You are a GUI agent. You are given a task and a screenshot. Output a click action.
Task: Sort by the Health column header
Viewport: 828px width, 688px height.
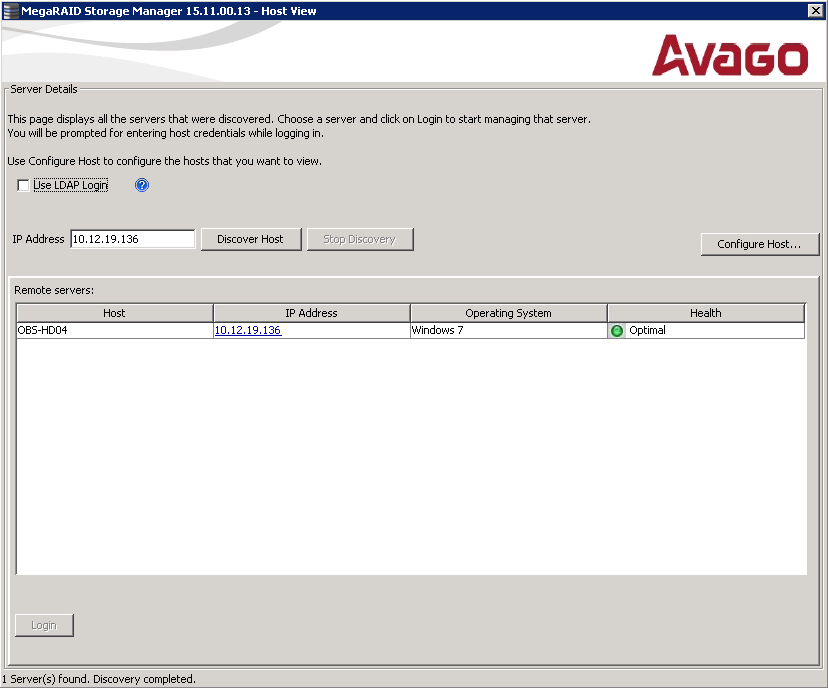pyautogui.click(x=706, y=313)
